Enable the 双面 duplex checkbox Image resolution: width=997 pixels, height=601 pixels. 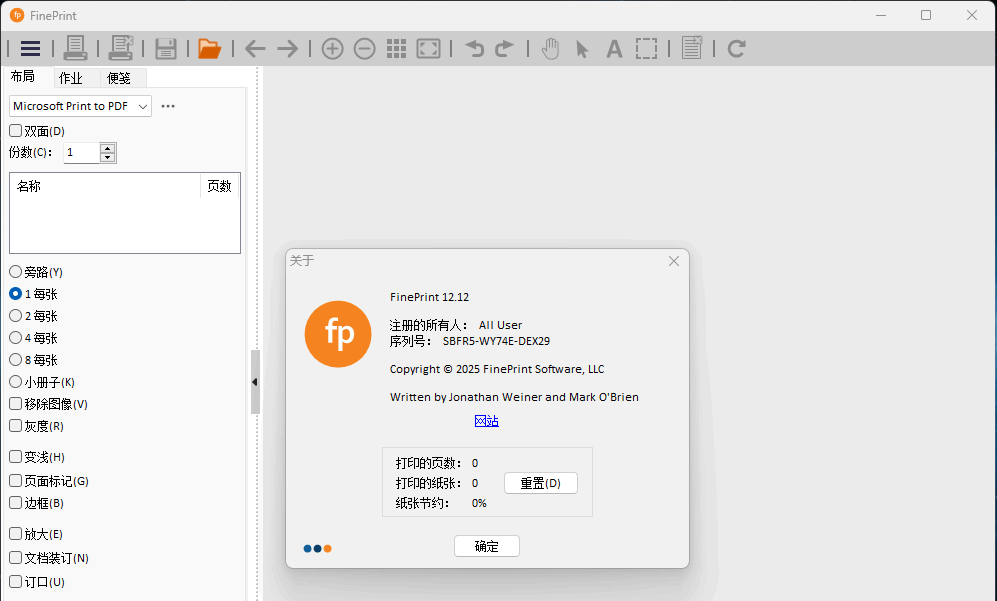16,131
